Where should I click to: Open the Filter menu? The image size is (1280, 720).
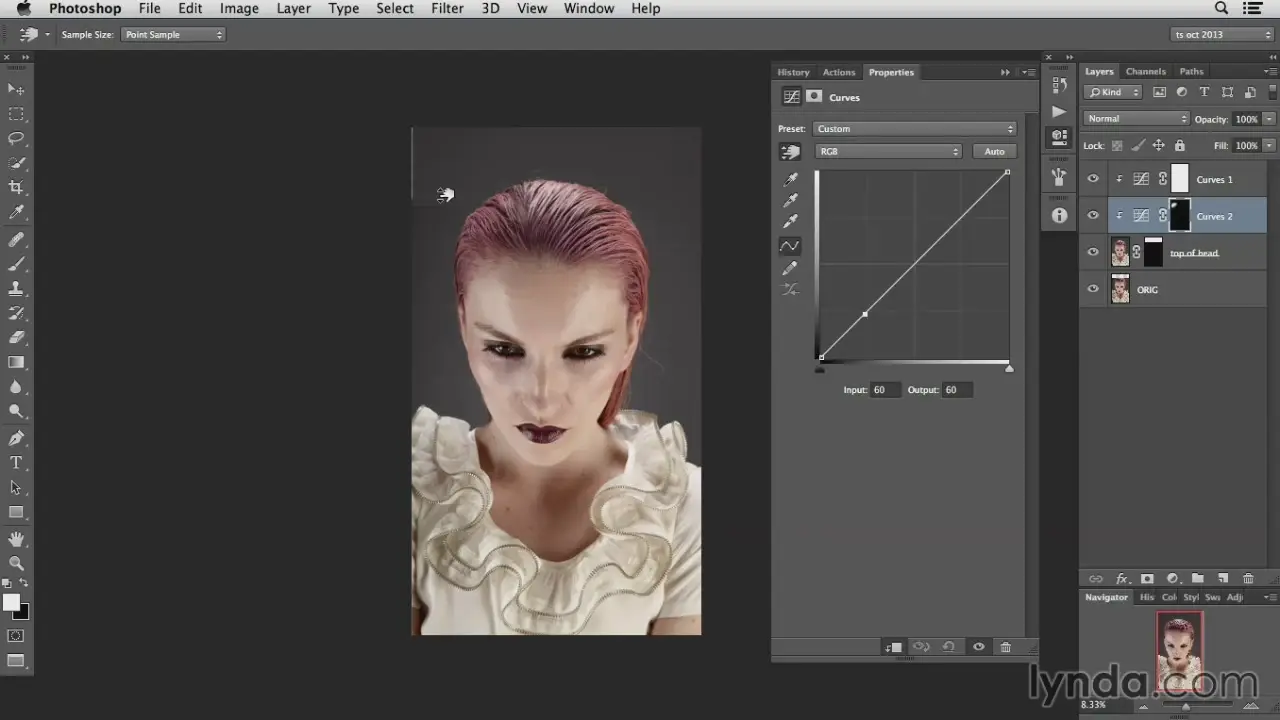[447, 8]
